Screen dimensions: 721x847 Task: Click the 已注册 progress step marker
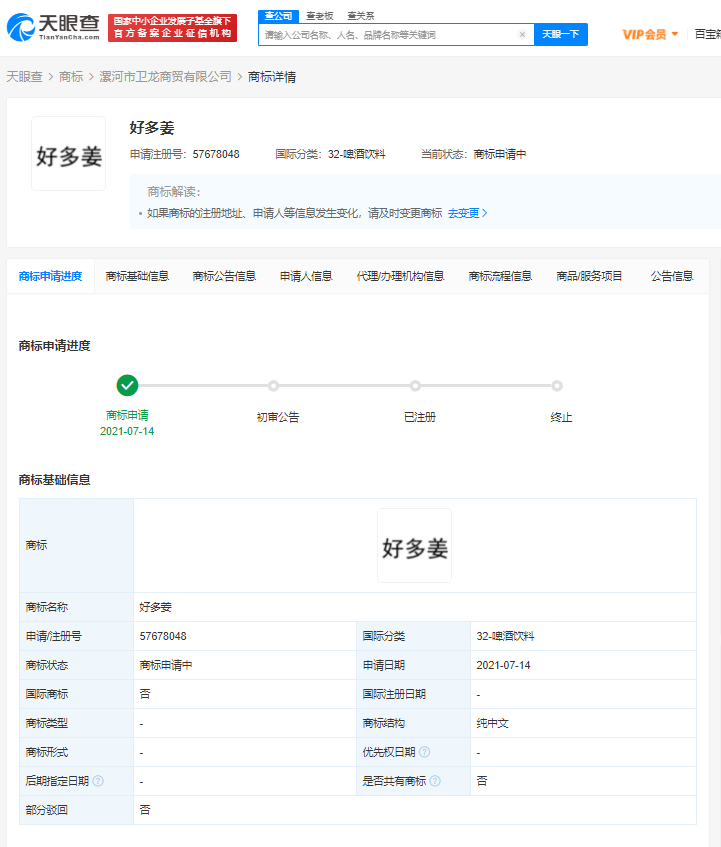tap(415, 386)
